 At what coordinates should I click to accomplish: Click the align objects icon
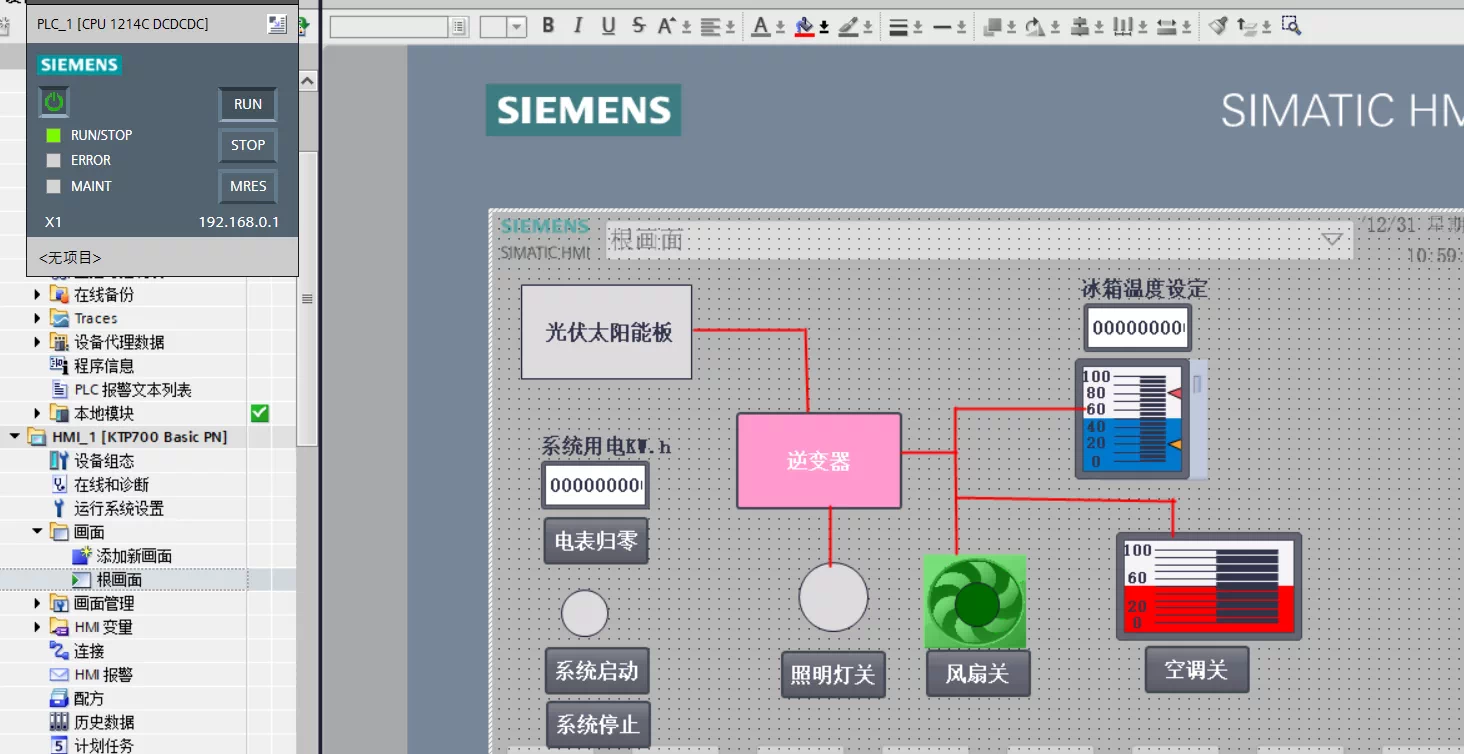(1079, 27)
